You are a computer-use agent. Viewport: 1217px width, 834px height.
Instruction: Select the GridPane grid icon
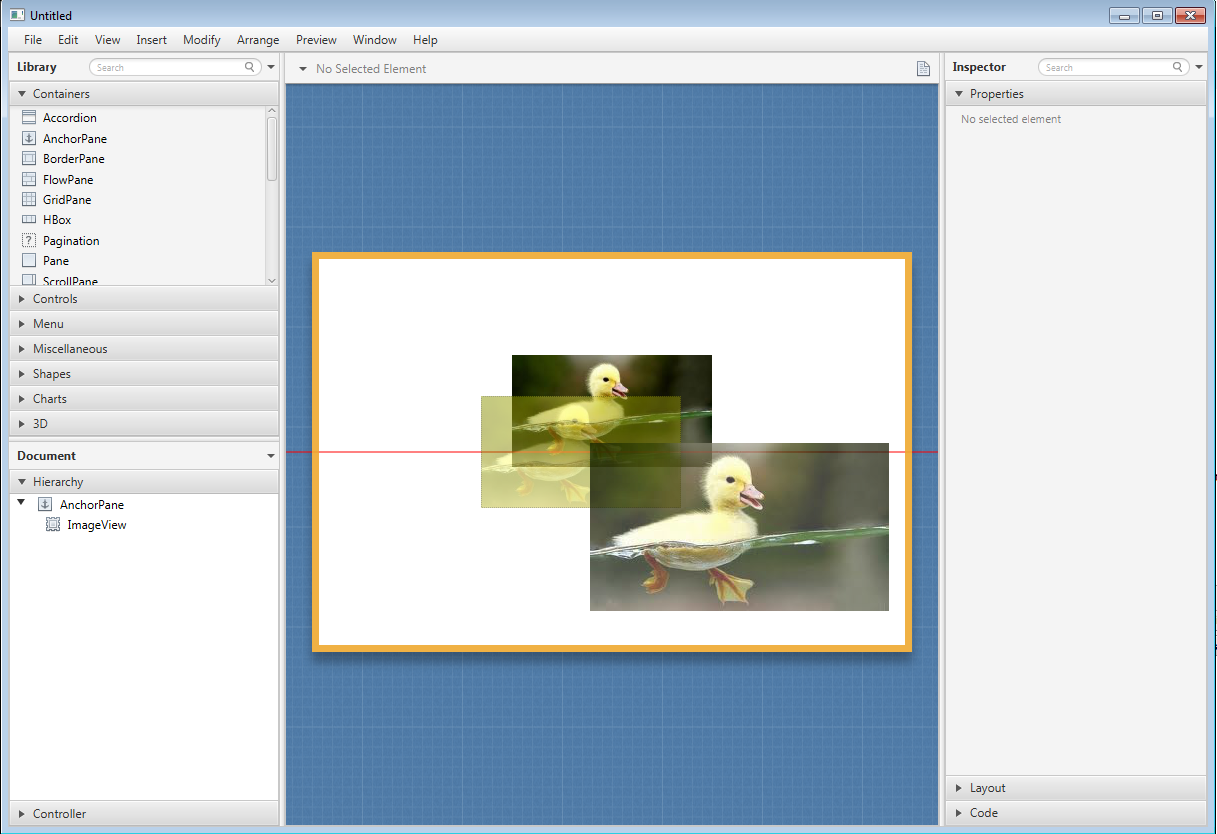point(29,200)
